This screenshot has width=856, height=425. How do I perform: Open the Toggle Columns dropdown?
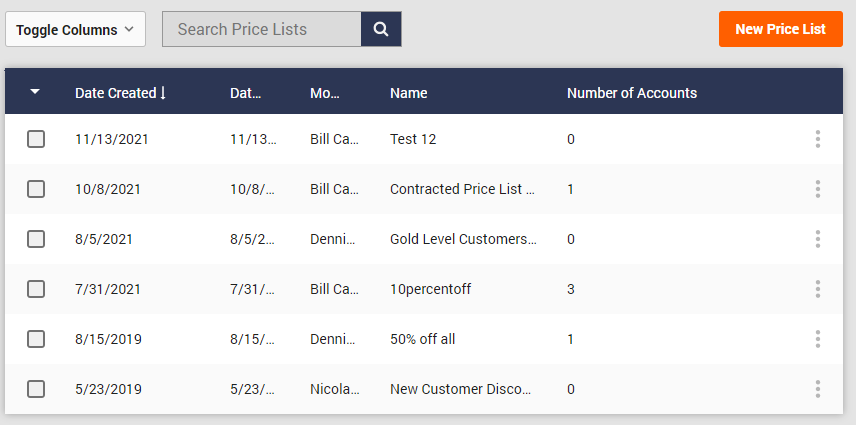coord(75,29)
